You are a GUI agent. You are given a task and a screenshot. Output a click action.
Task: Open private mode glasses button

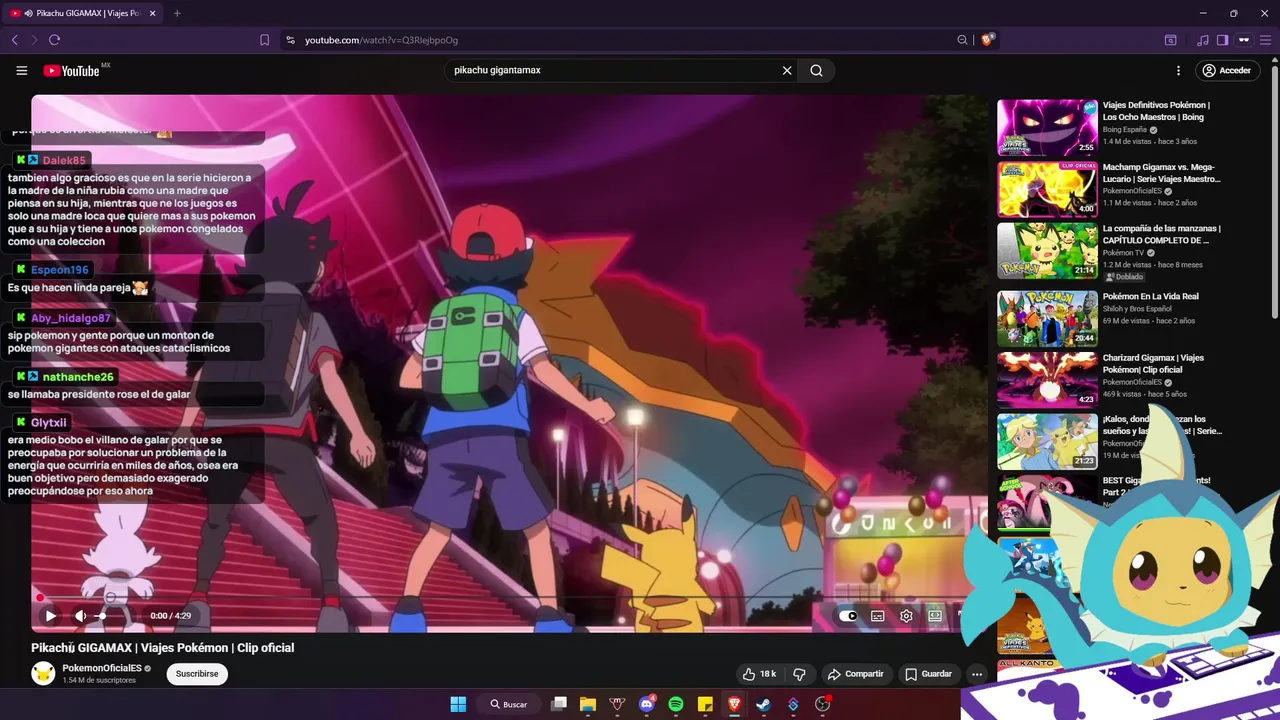point(1244,40)
